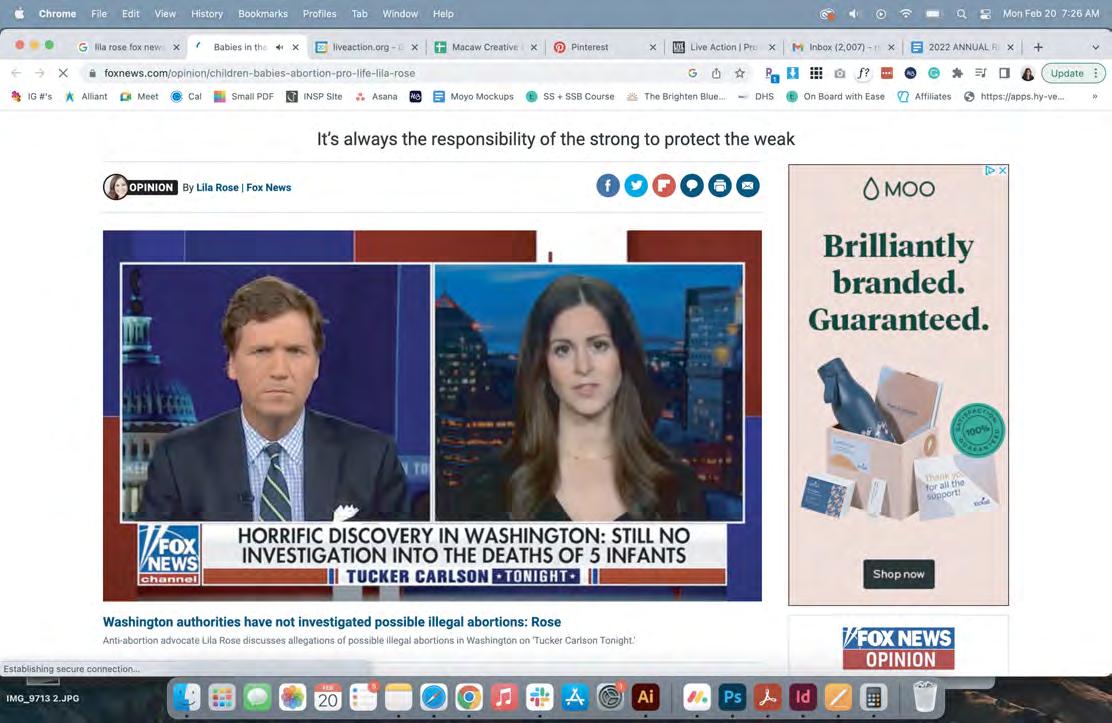Open the tab search chevron
This screenshot has width=1112, height=723.
click(1094, 47)
